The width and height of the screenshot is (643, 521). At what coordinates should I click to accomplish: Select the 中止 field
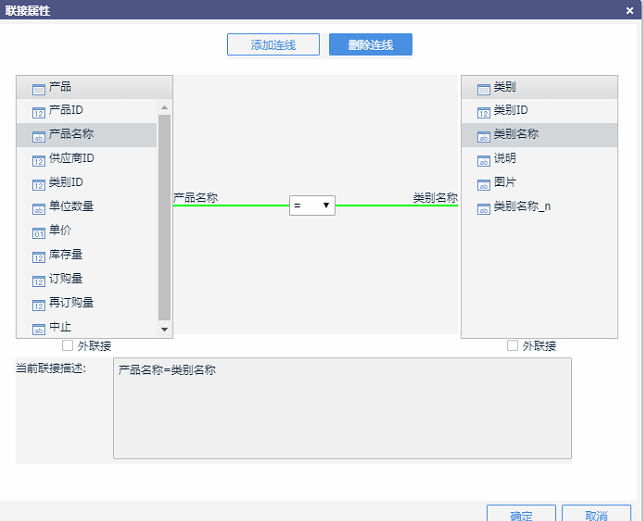tap(87, 327)
